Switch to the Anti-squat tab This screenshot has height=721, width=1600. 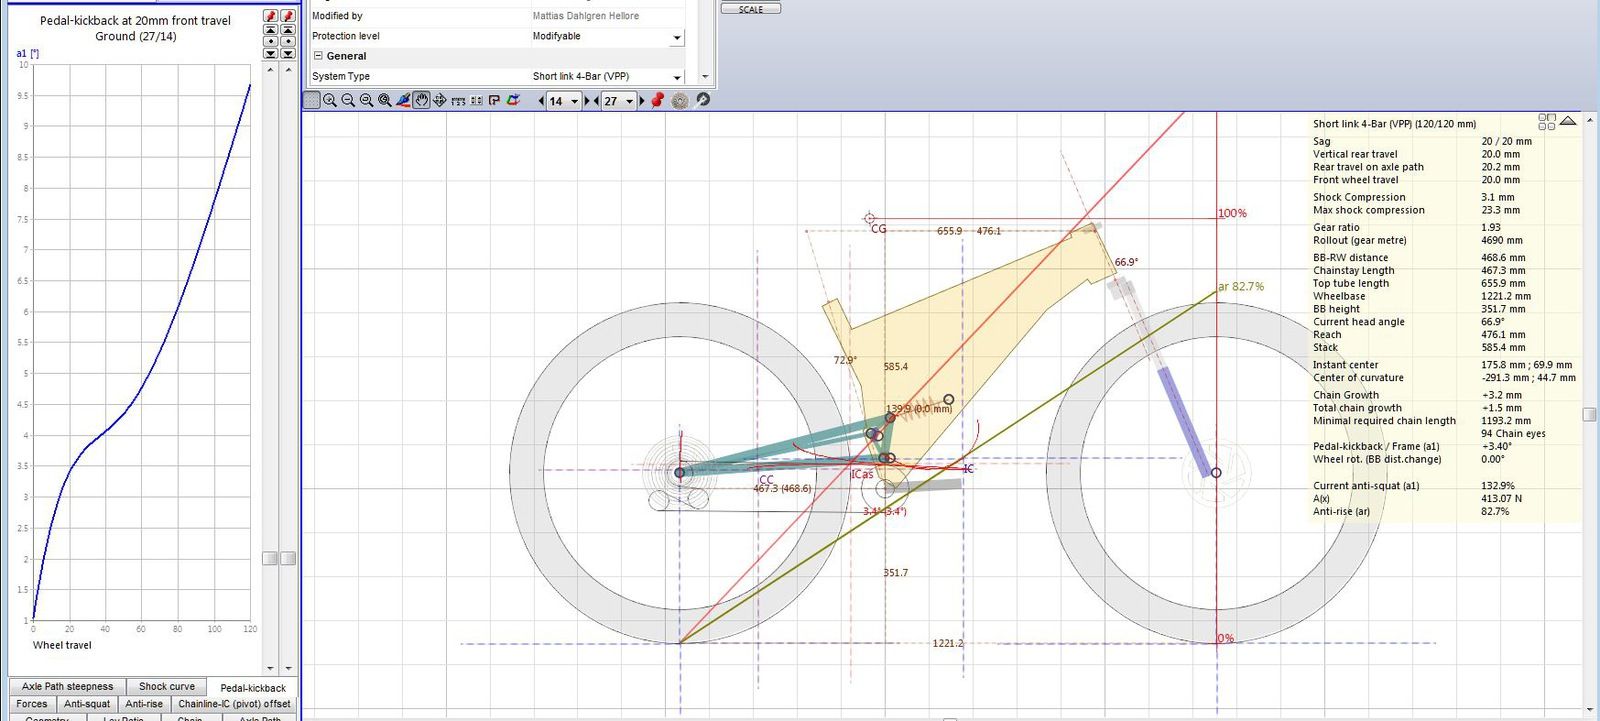(x=87, y=704)
